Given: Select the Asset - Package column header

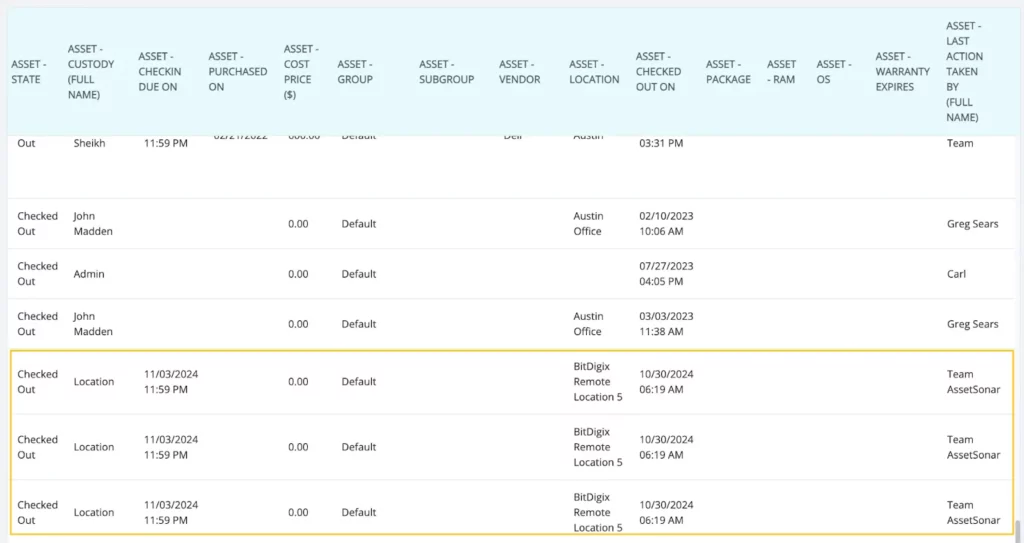Looking at the screenshot, I should (x=727, y=72).
